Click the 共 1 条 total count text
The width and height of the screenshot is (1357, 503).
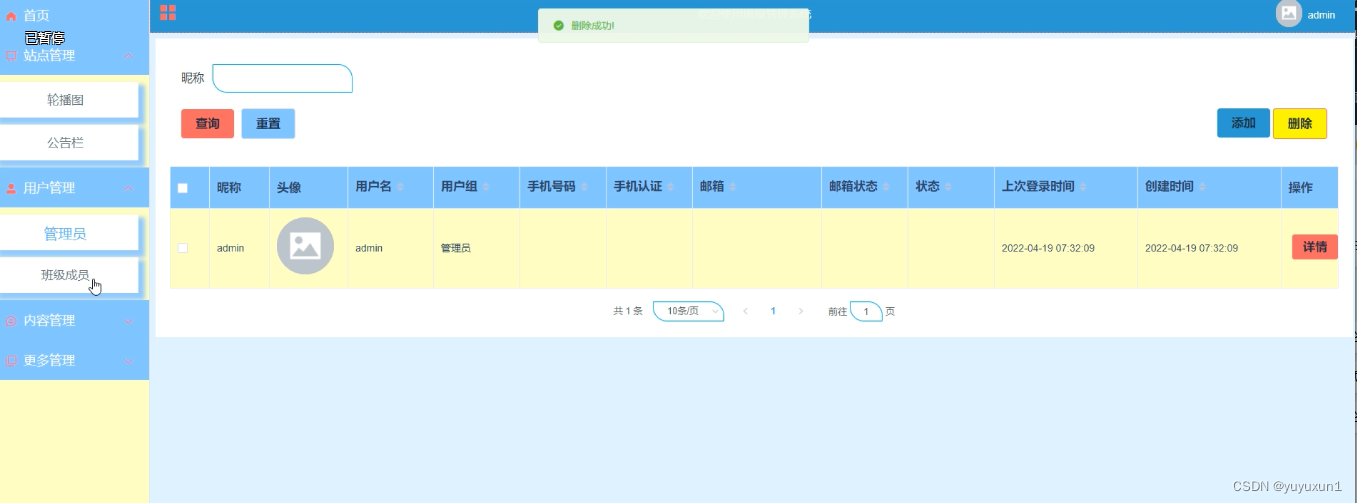click(x=628, y=312)
